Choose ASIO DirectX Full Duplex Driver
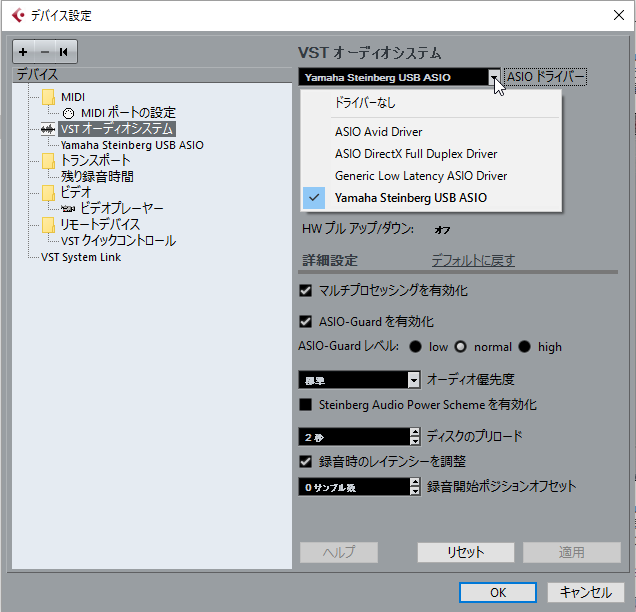 416,154
